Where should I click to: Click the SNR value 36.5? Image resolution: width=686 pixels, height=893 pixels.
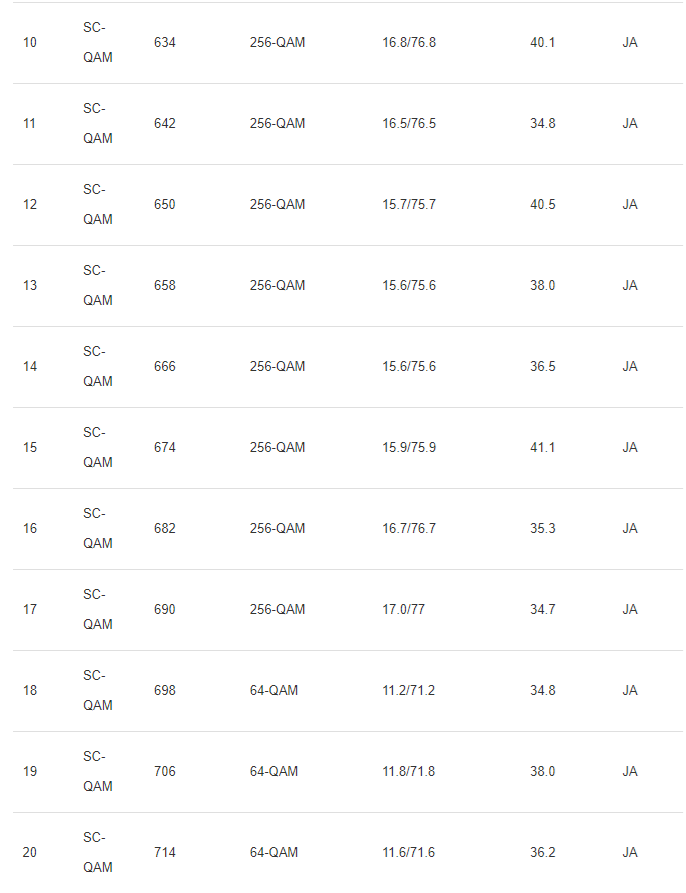coord(543,367)
